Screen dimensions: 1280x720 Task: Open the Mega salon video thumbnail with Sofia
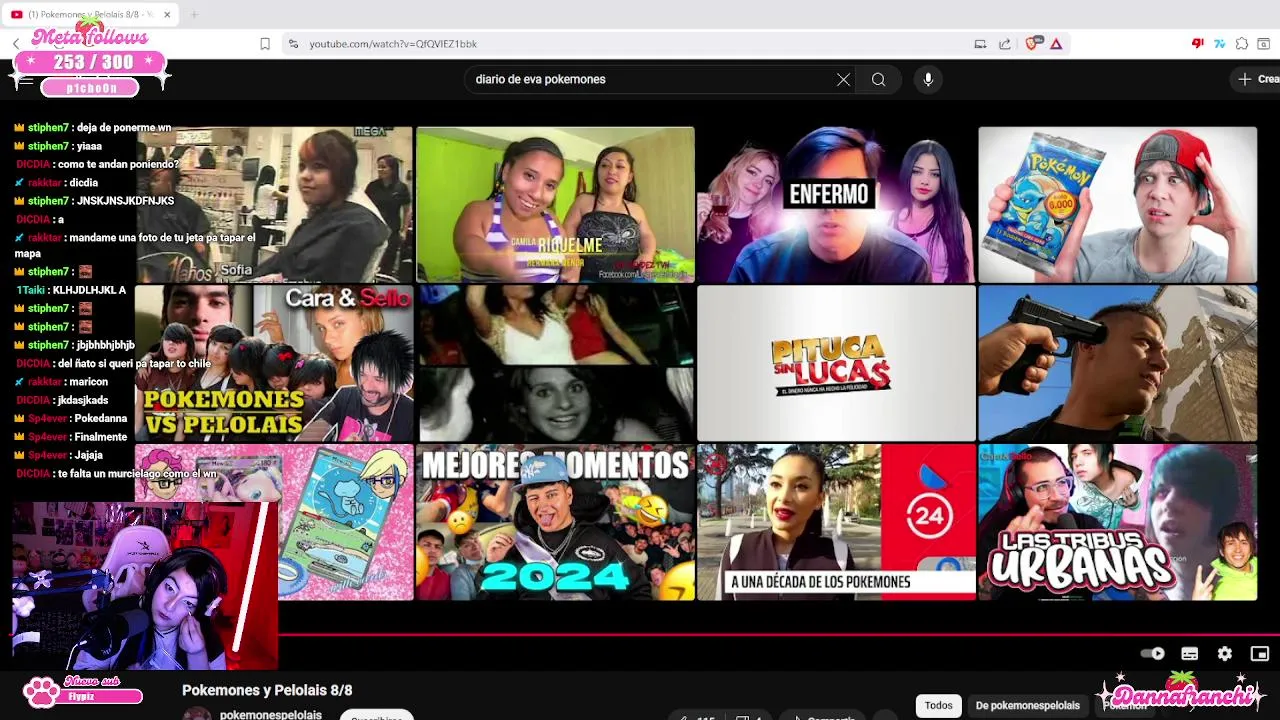coord(274,205)
